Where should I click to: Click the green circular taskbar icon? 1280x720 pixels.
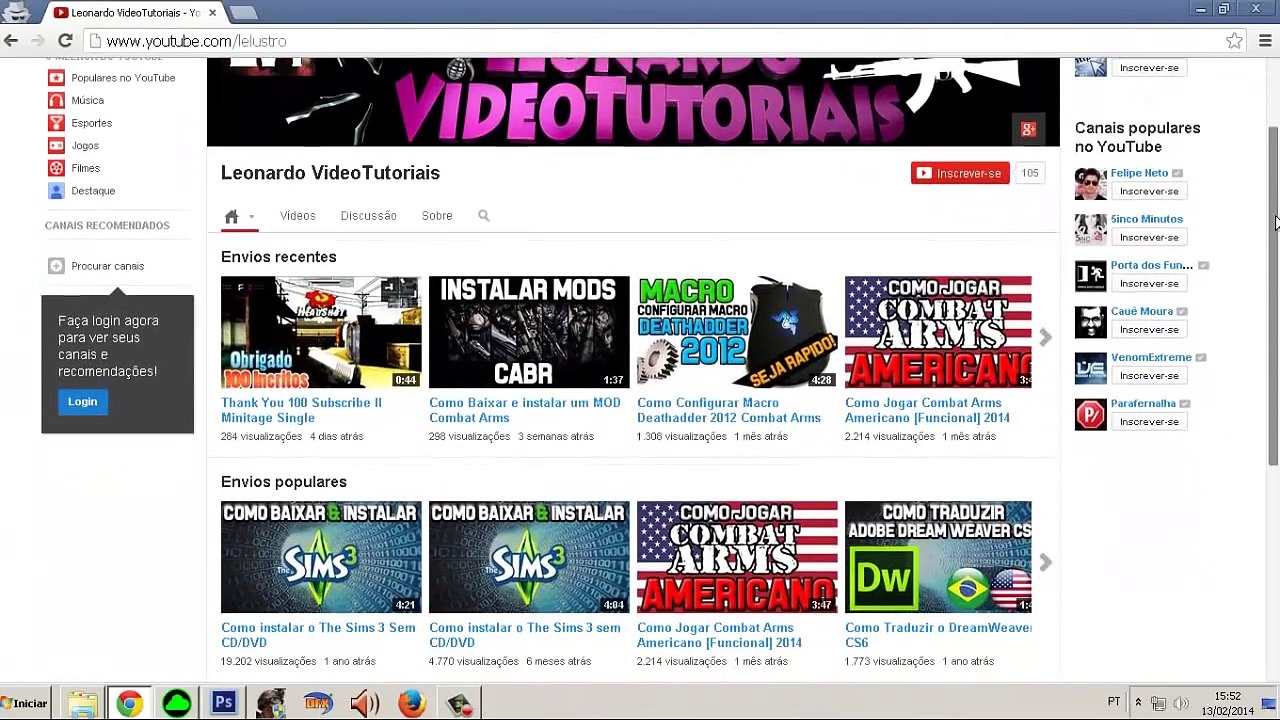[177, 704]
